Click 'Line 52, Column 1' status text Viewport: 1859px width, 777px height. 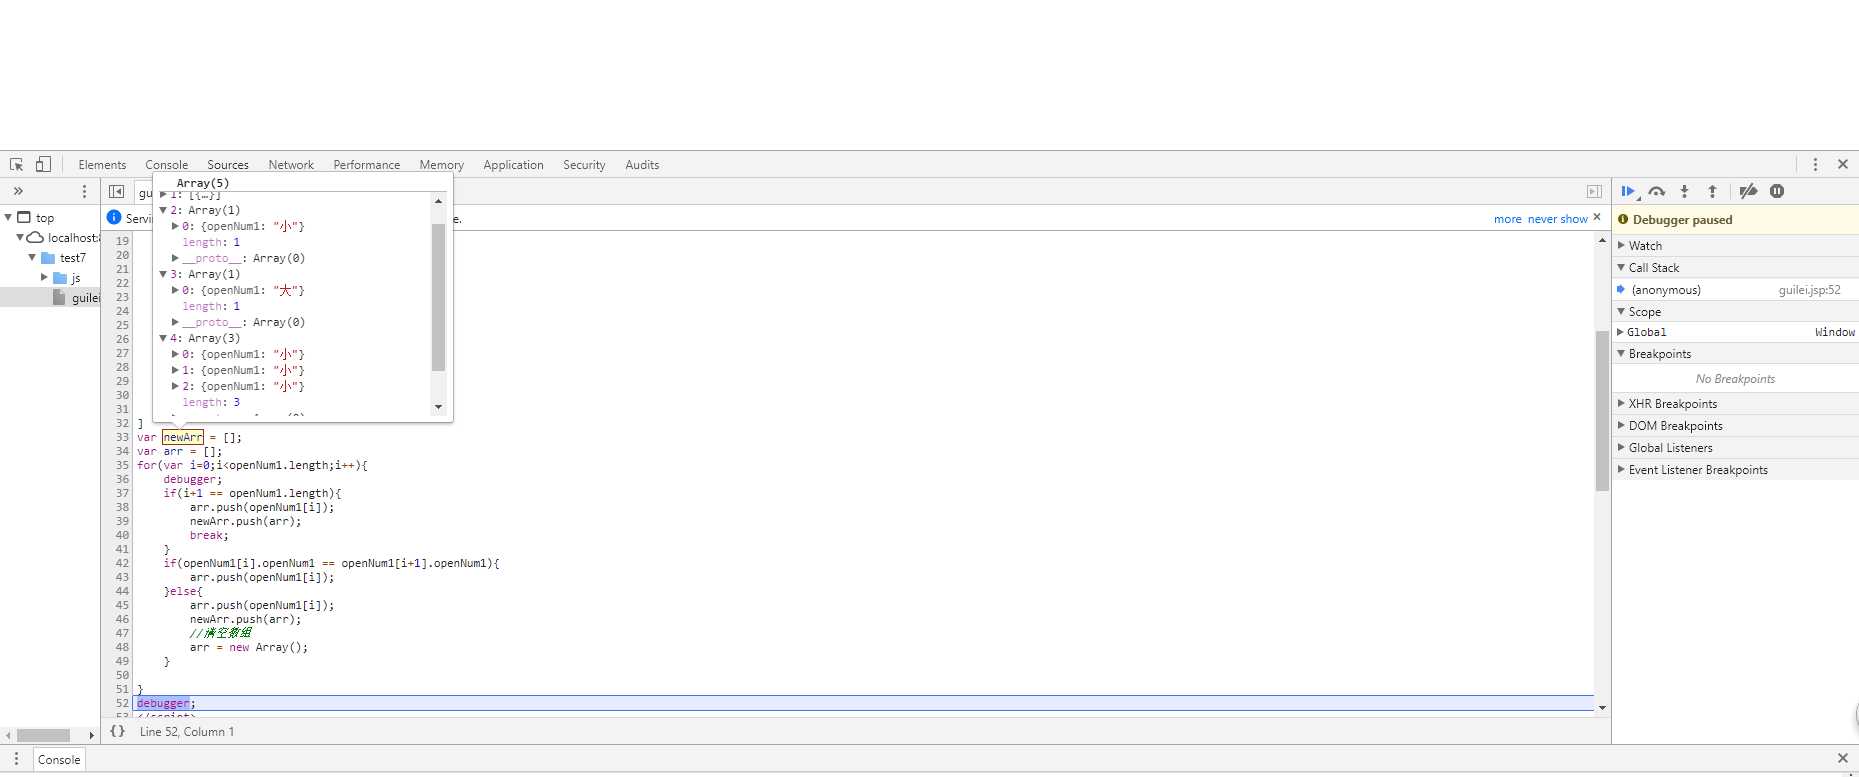click(x=187, y=732)
